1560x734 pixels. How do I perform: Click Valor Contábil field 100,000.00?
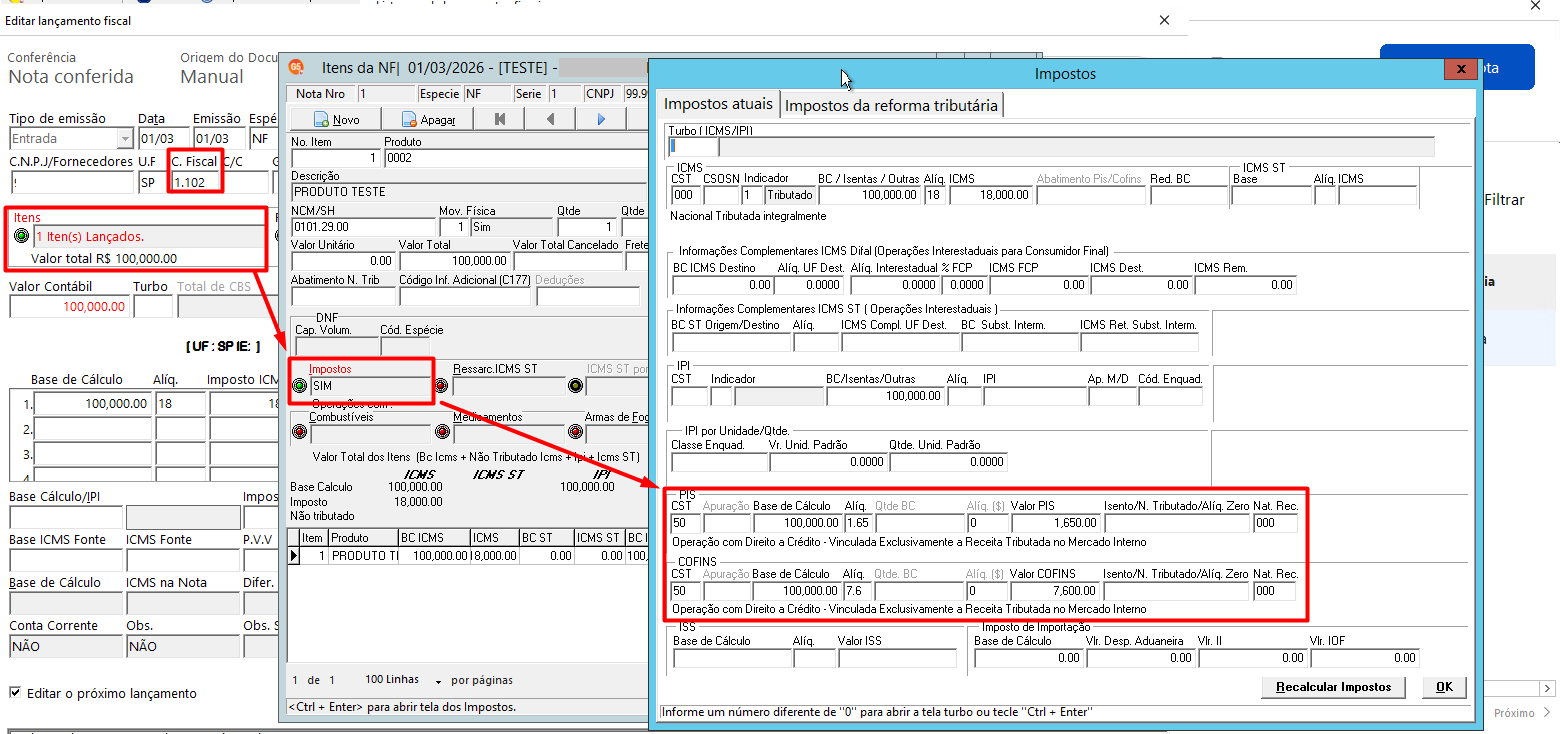point(68,307)
